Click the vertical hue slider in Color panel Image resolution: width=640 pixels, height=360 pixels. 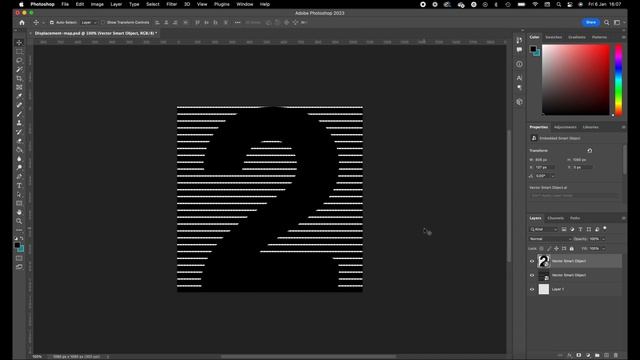pyautogui.click(x=619, y=80)
